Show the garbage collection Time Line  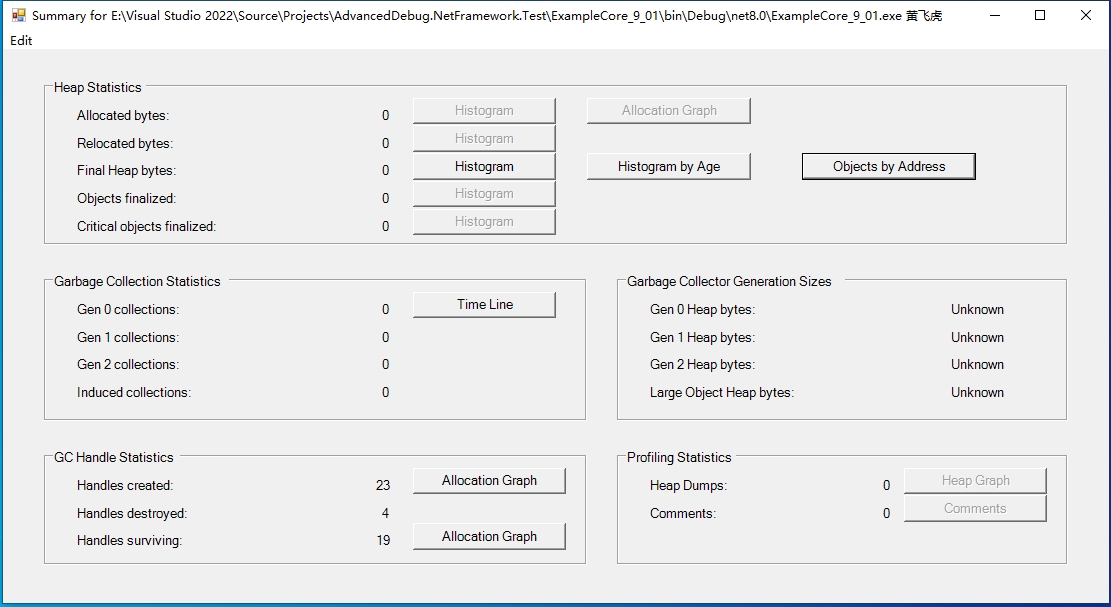tap(484, 305)
